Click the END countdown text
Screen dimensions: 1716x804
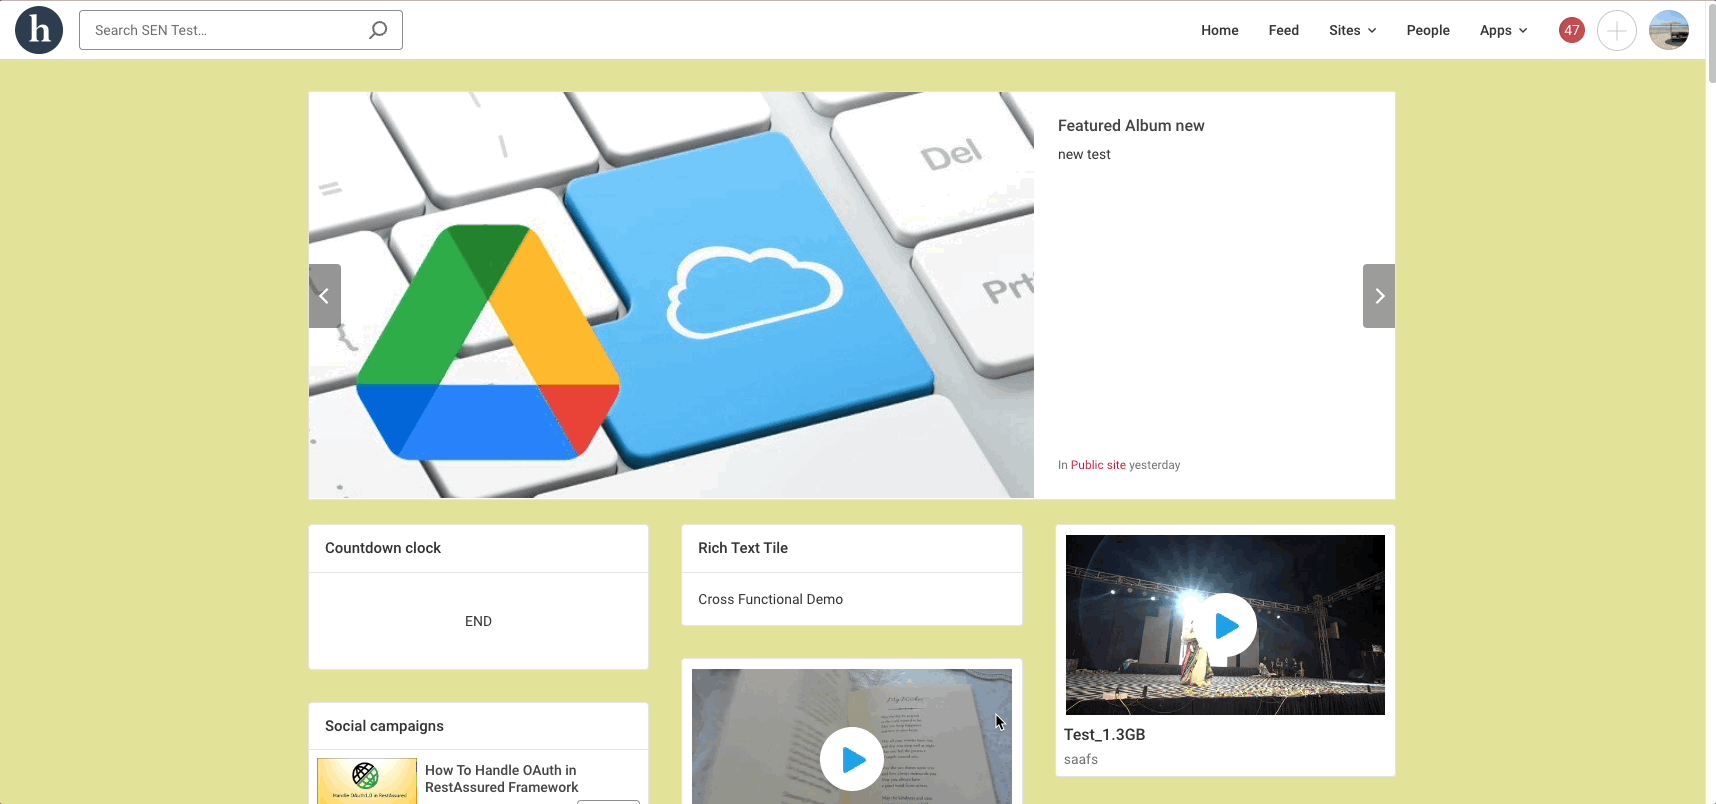pyautogui.click(x=478, y=621)
